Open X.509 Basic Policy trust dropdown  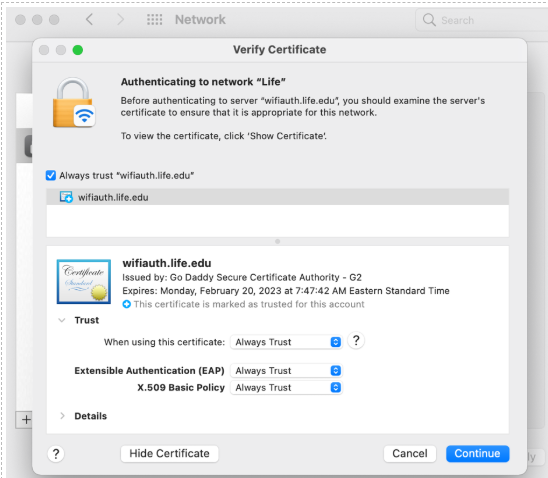click(286, 388)
